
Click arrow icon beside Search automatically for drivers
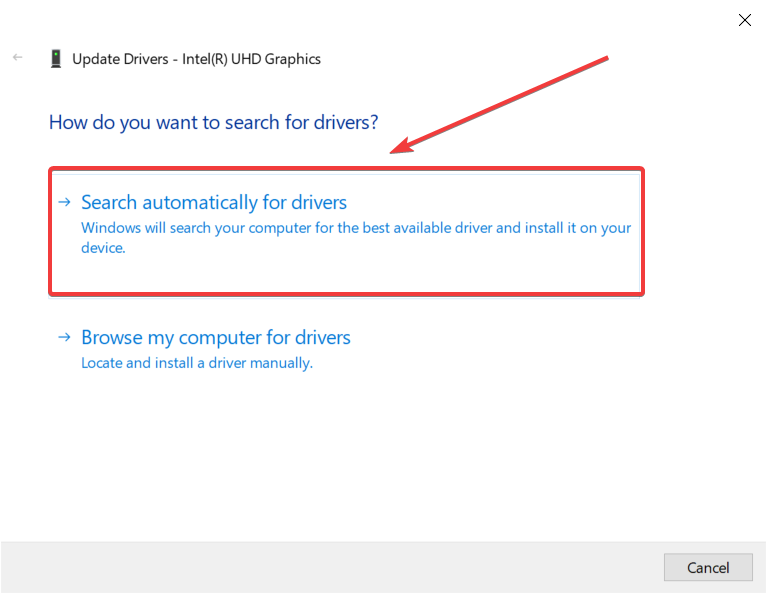(65, 202)
